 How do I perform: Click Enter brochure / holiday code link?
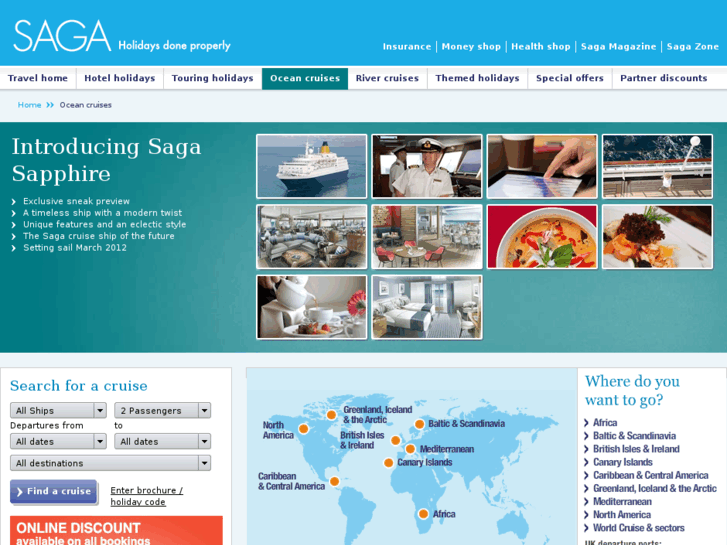coord(147,496)
